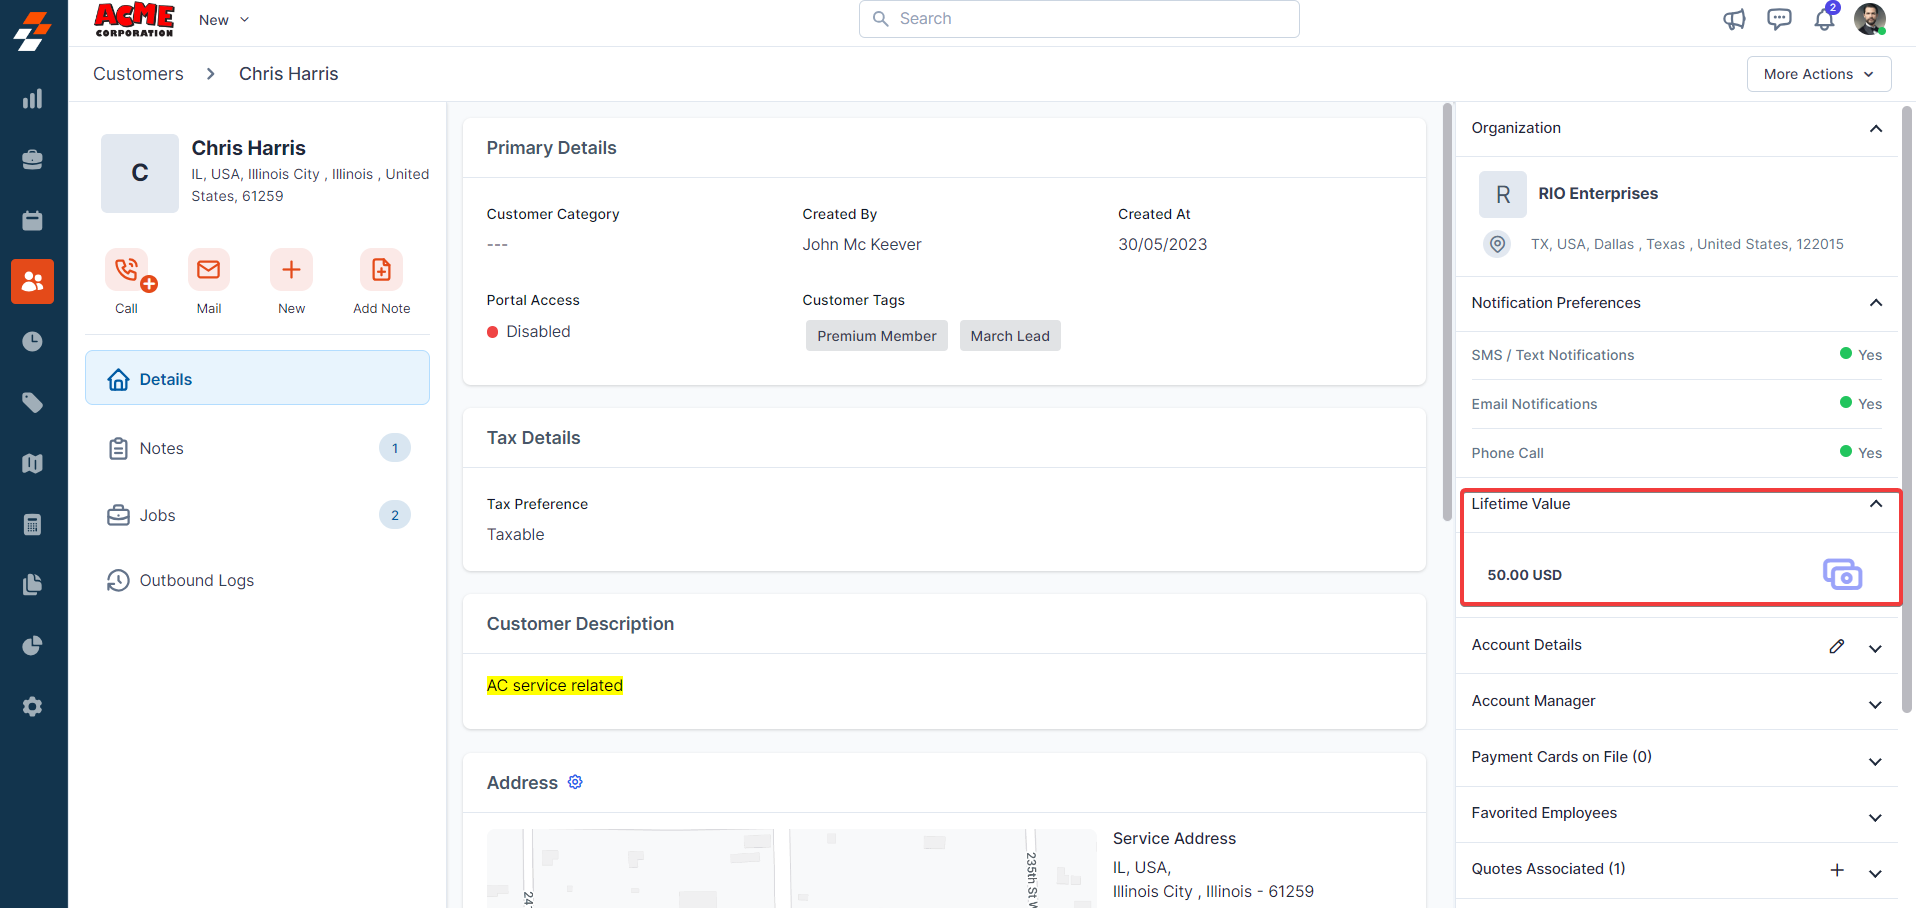Add a quote with plus icon
Viewport: 1916px width, 908px height.
1837,870
